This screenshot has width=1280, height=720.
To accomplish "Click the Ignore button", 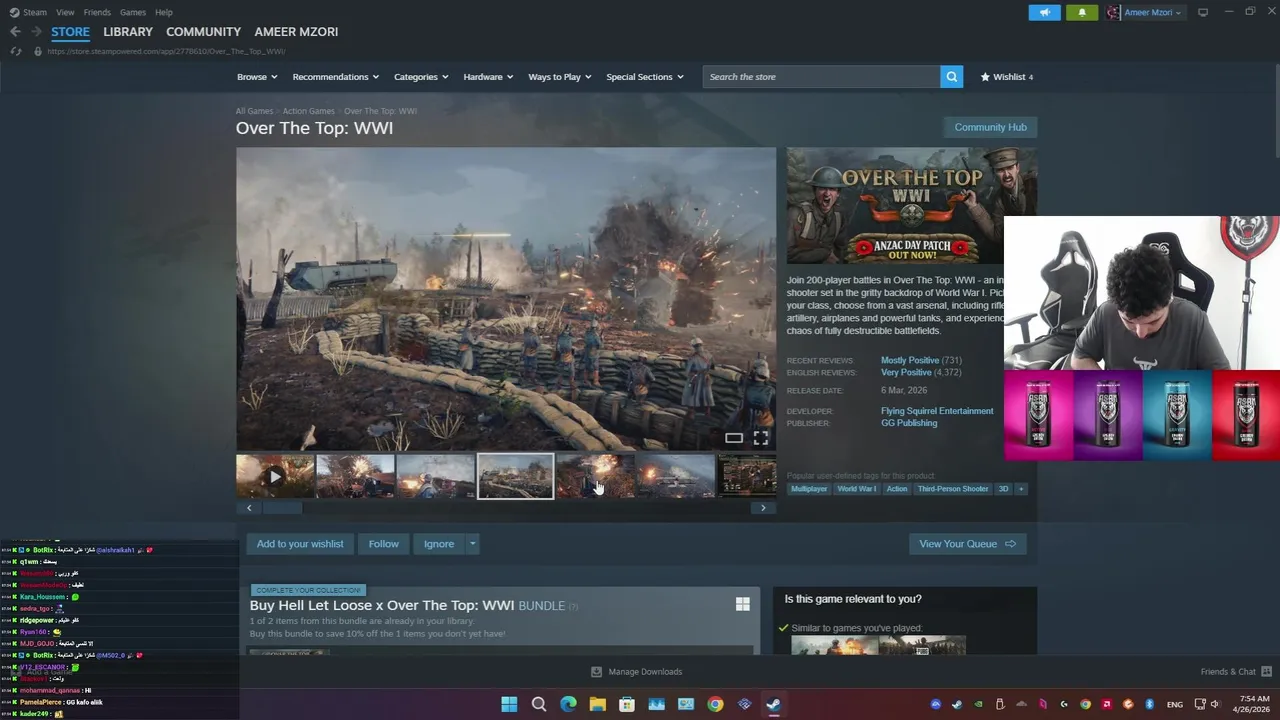I will [439, 544].
